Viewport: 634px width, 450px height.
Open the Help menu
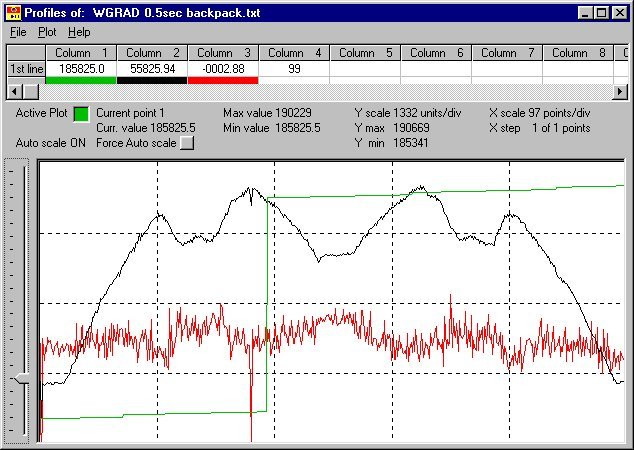click(x=79, y=32)
